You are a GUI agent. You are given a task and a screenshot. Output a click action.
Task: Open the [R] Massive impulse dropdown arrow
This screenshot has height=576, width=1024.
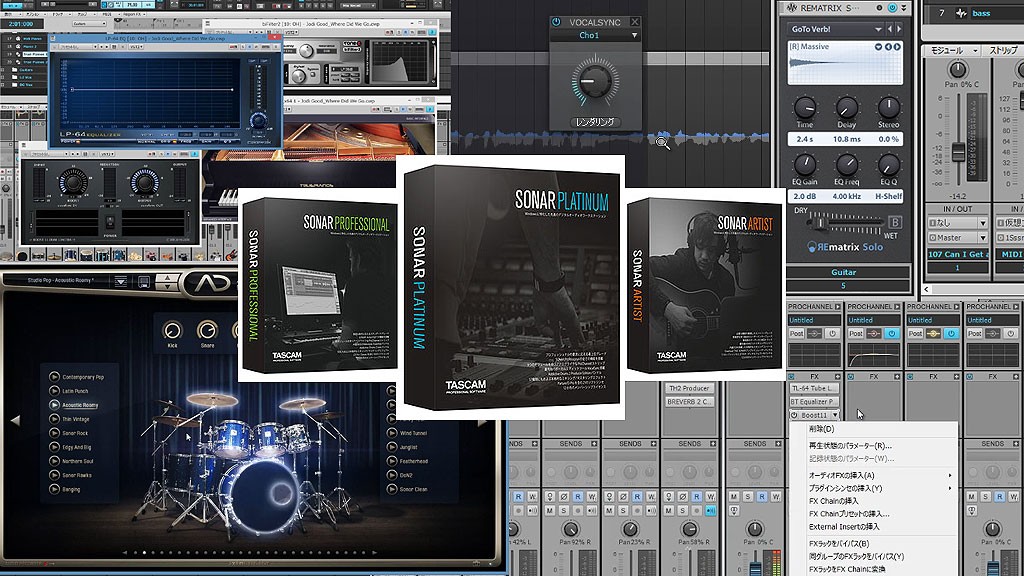tap(878, 47)
